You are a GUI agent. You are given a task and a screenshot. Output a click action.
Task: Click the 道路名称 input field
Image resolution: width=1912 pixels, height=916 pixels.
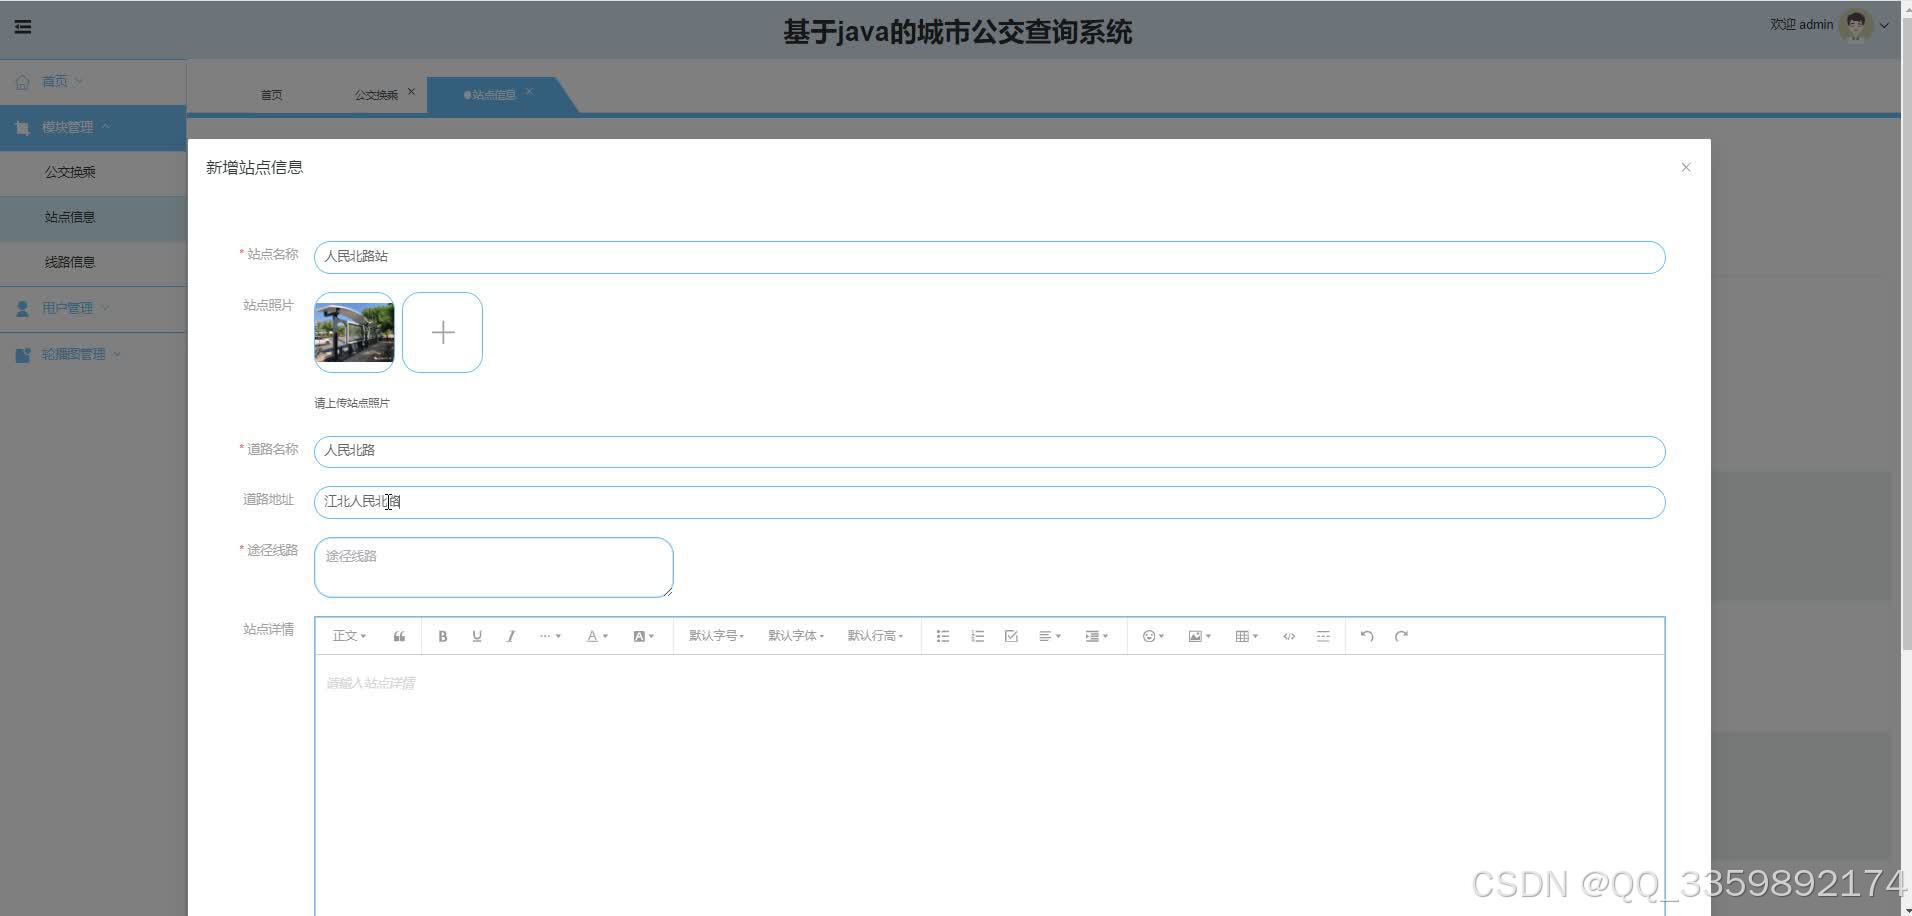tap(989, 452)
